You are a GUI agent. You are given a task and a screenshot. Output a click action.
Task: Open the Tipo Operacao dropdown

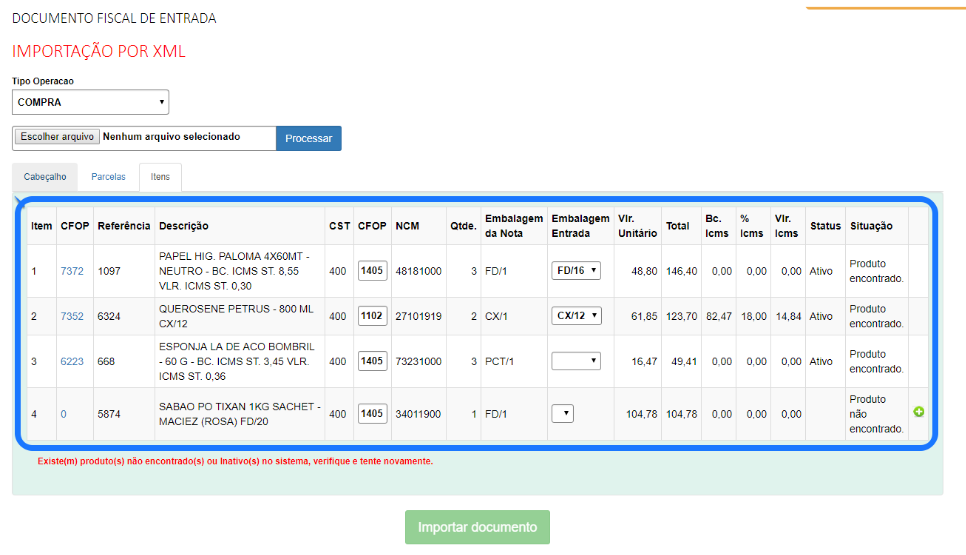coord(91,102)
